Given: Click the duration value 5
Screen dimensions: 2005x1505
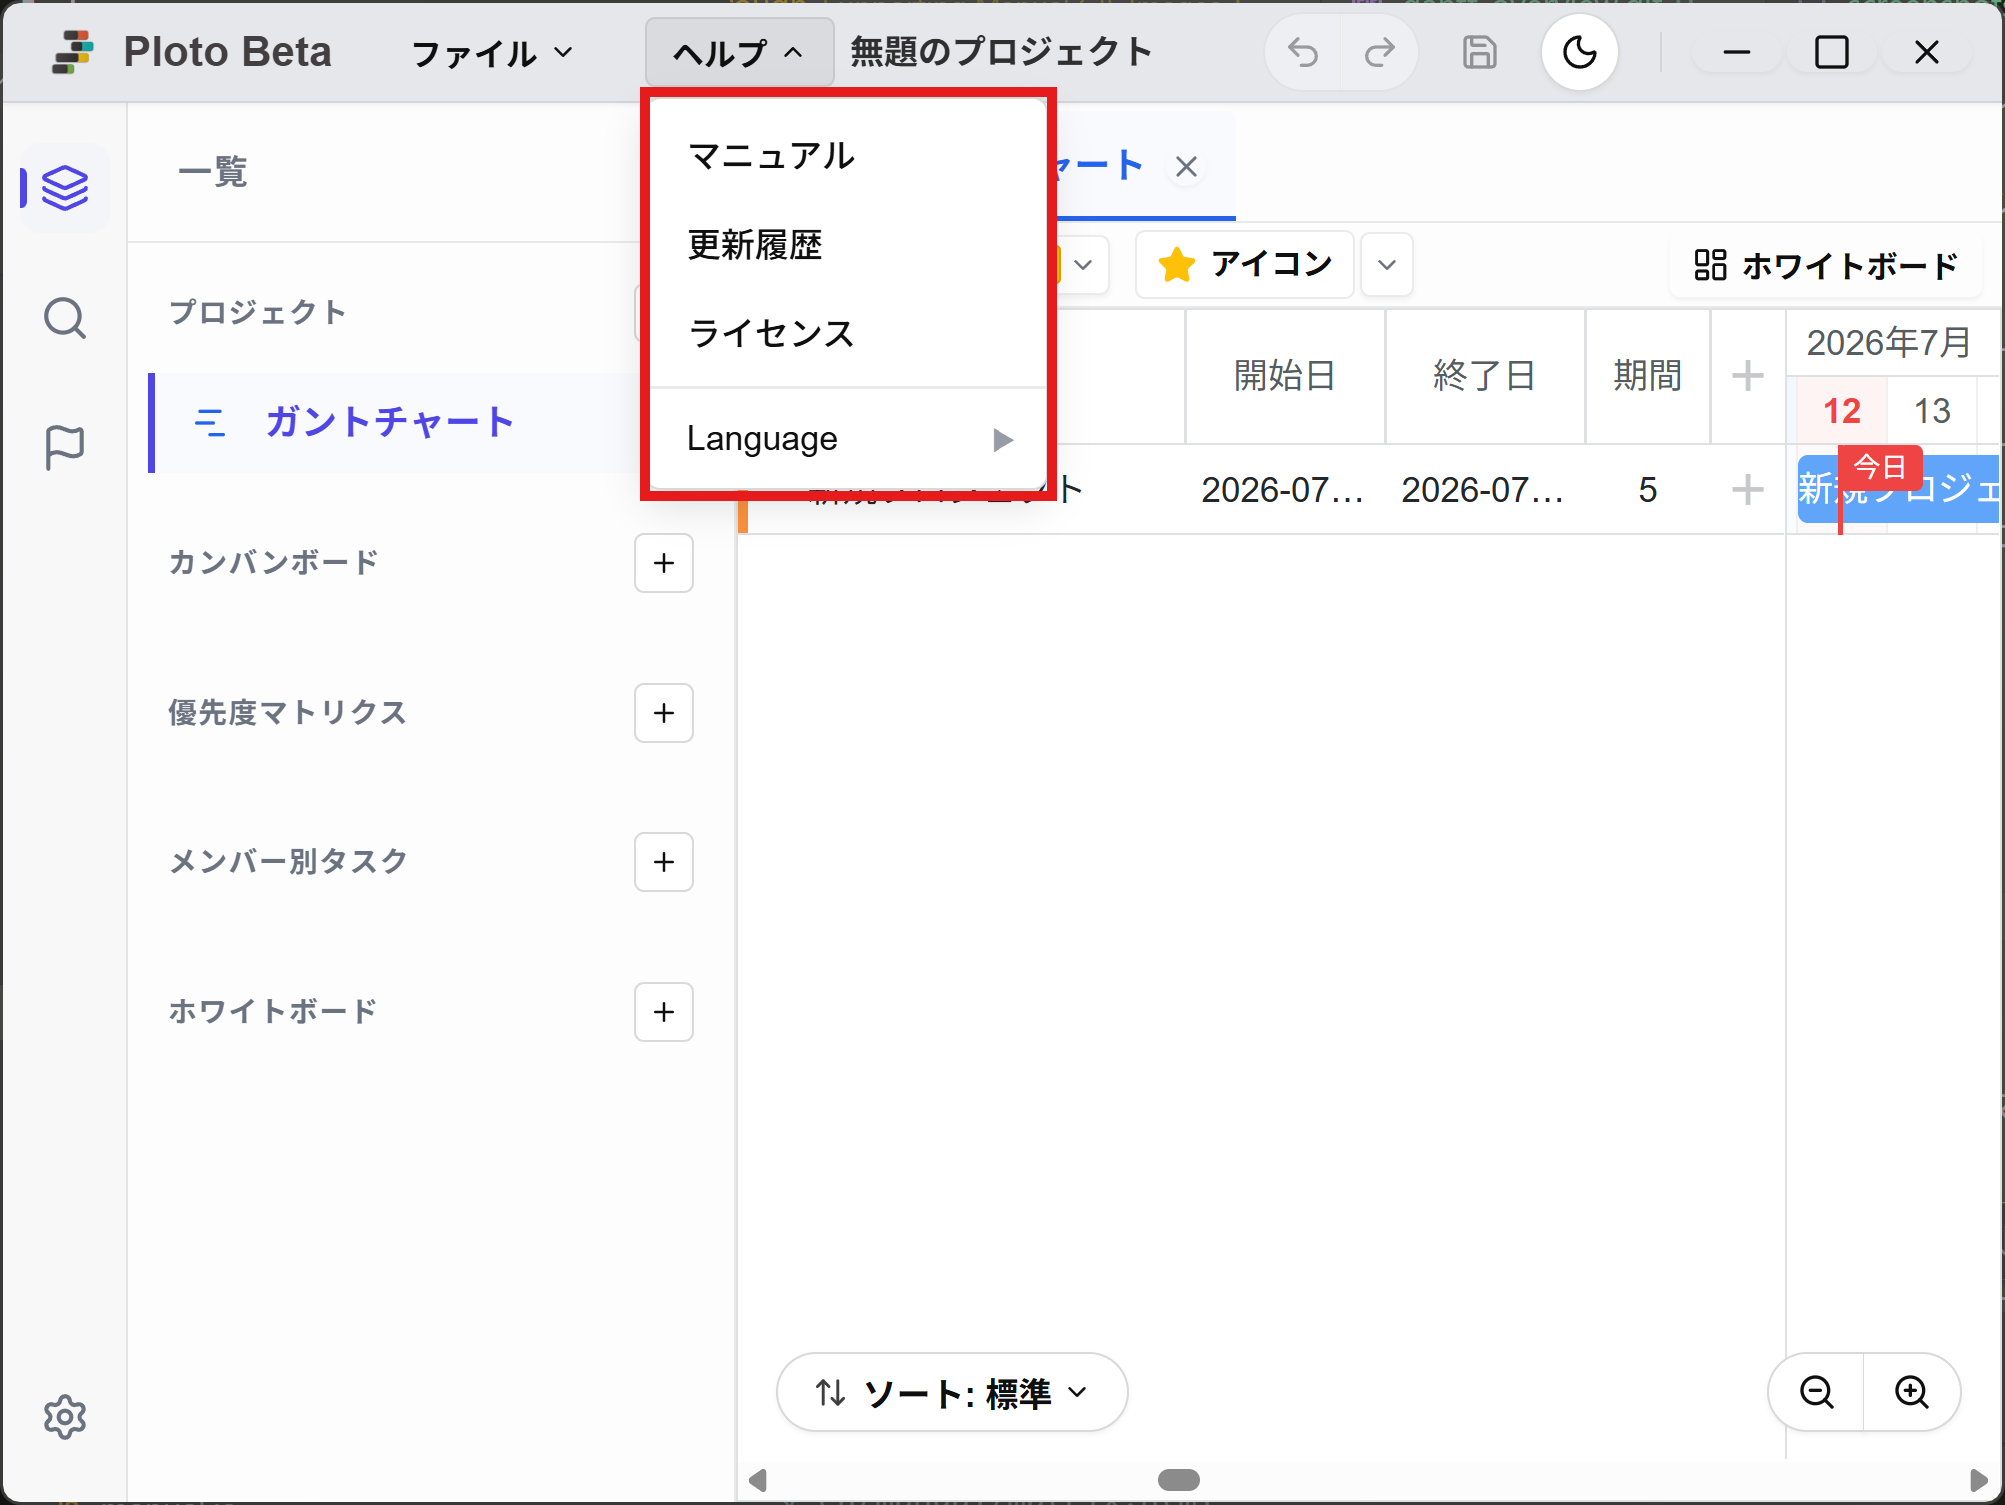Looking at the screenshot, I should 1648,490.
